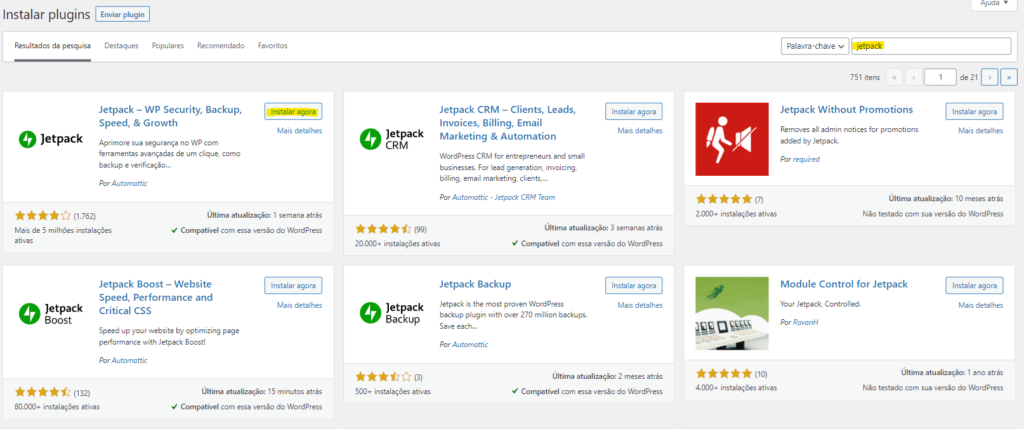Go to the next results page

click(989, 77)
